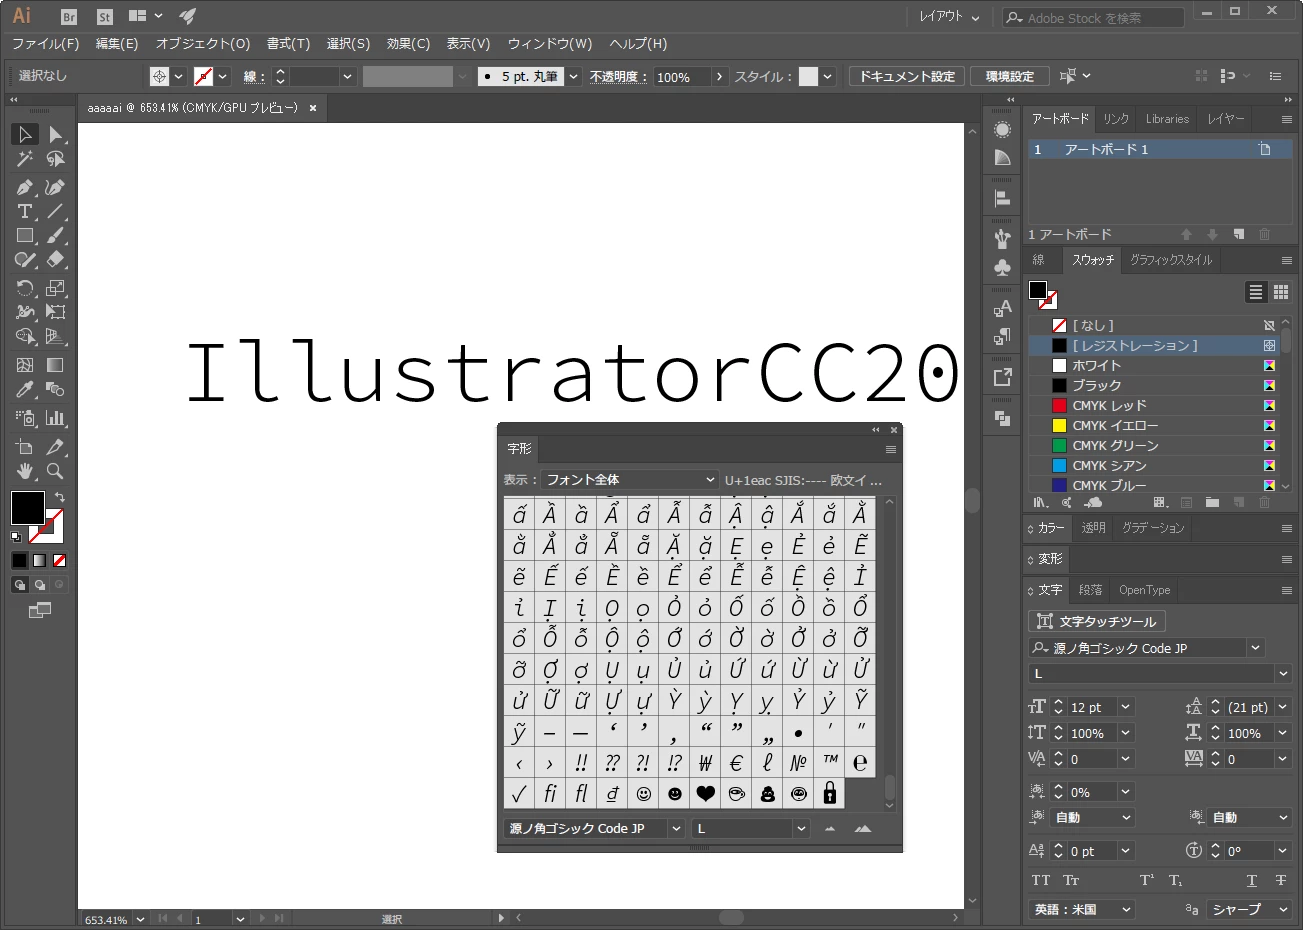Screen dimensions: 1303x930
Task: Select the Selection tool arrow
Action: 25,134
